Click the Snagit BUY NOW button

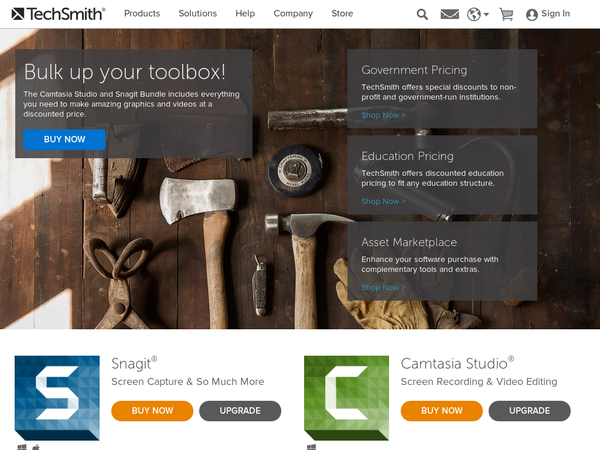click(x=152, y=411)
